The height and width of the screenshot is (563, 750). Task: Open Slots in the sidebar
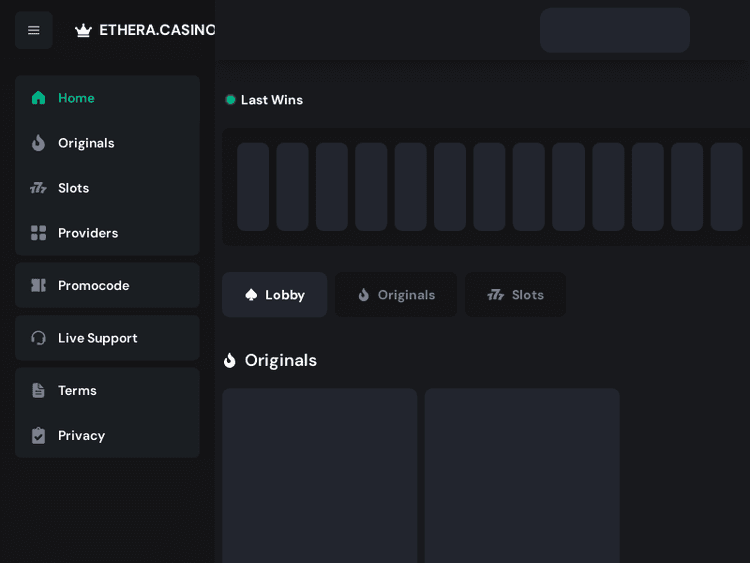point(107,188)
